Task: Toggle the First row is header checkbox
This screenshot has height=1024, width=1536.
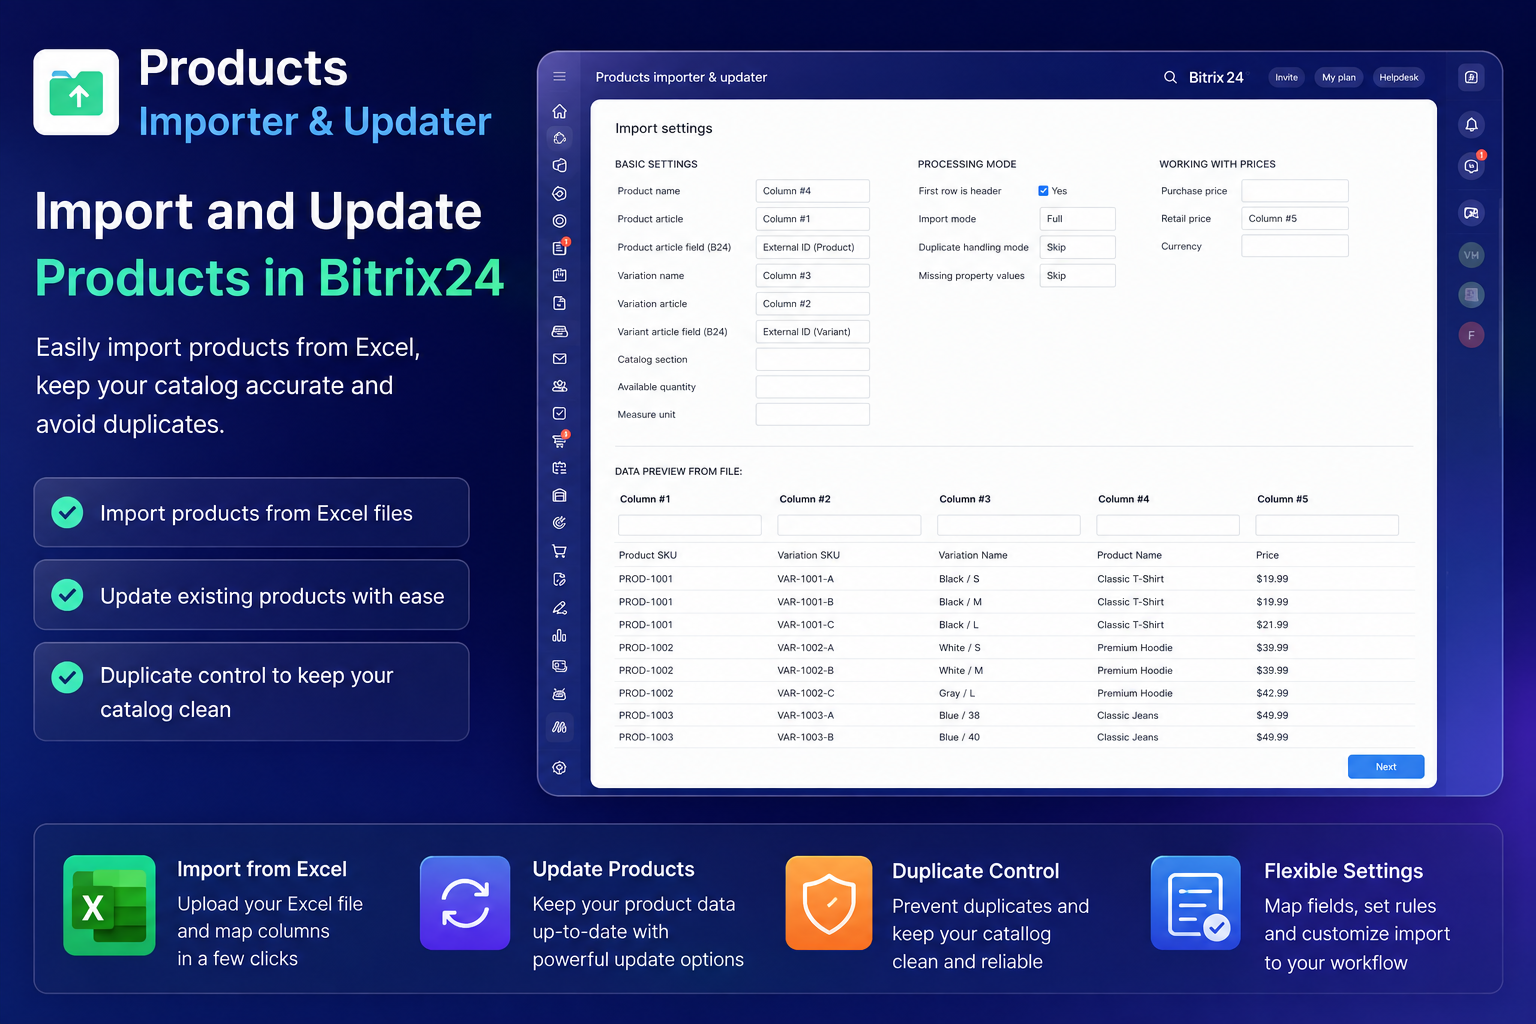Action: coord(1043,191)
